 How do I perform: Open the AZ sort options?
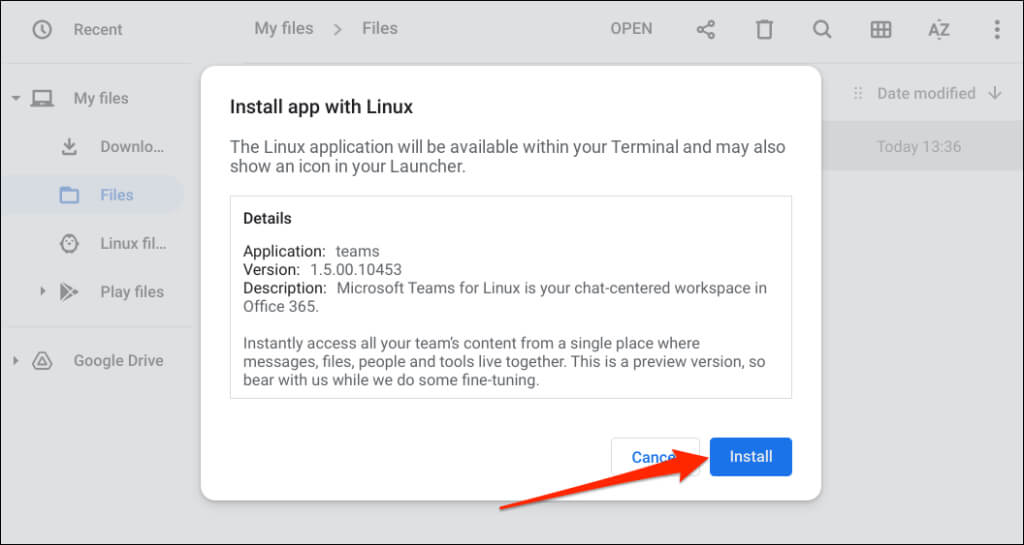pos(938,30)
